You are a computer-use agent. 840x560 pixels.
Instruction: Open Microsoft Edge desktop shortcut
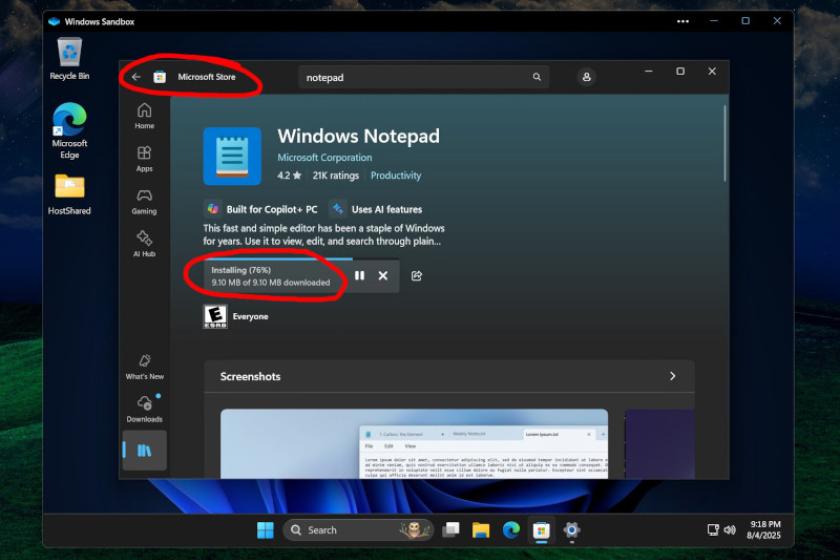coord(70,131)
